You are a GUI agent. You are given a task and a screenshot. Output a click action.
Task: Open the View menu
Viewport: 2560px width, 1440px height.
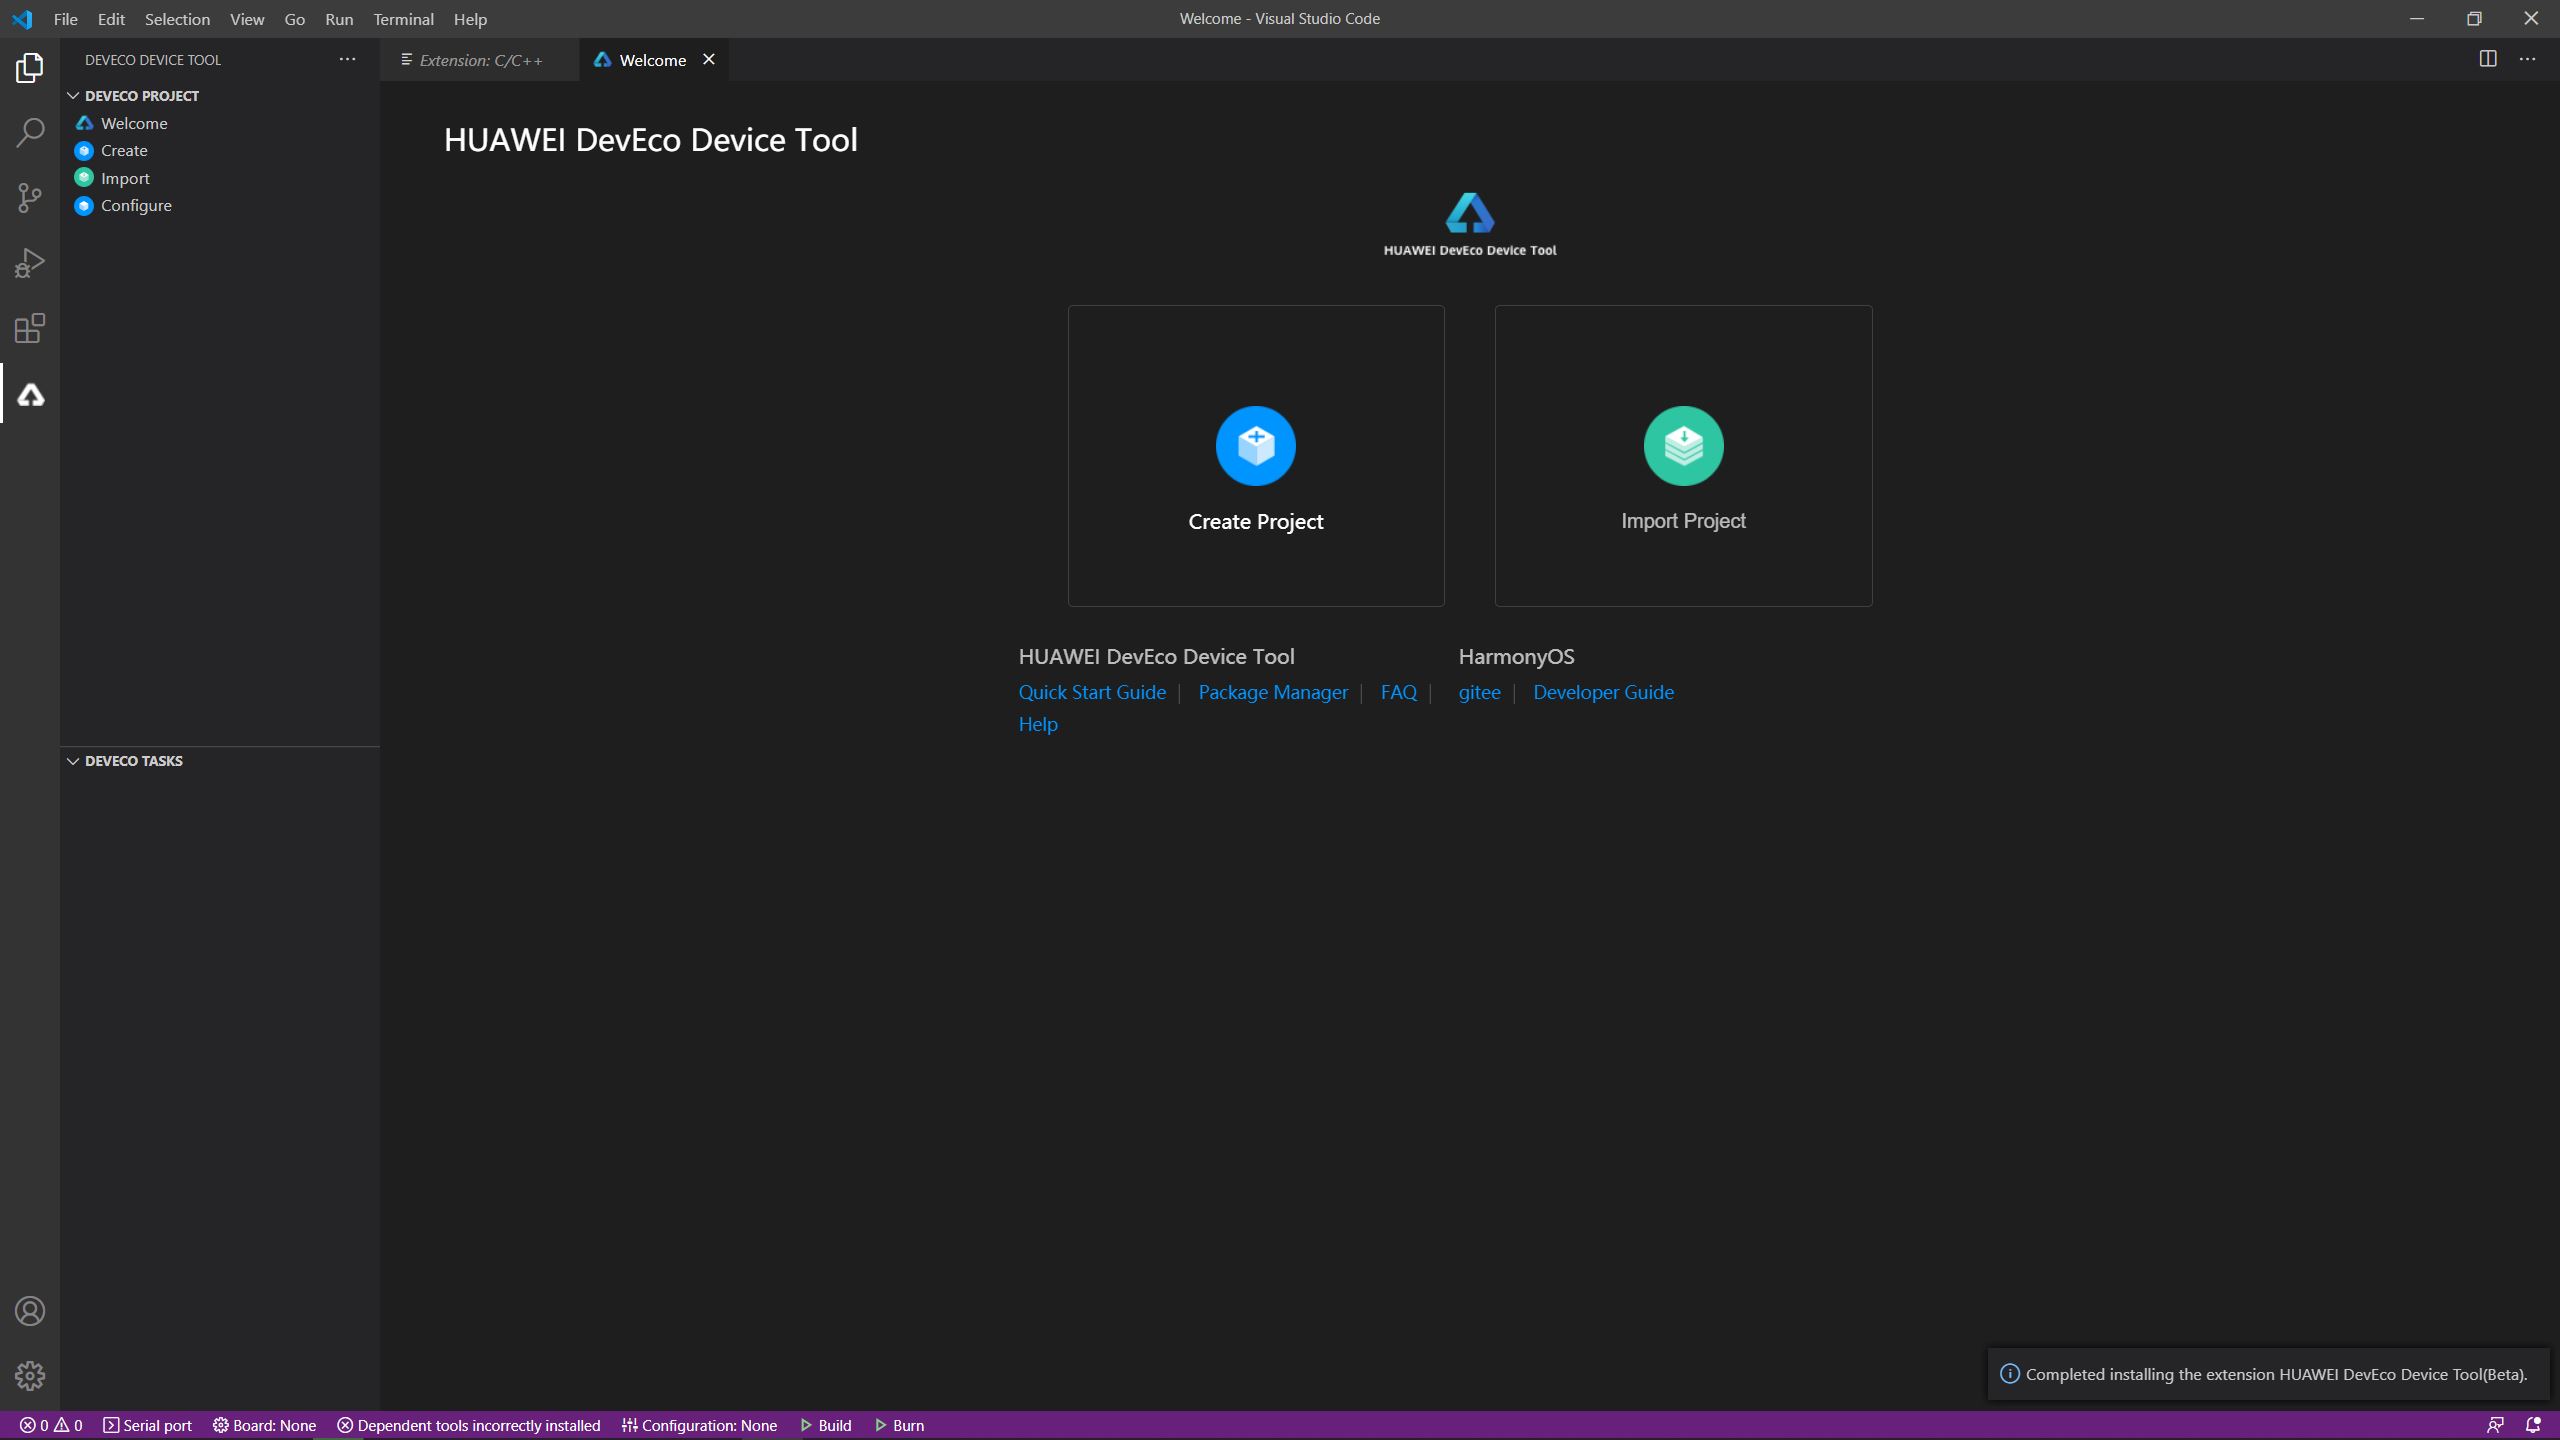[x=247, y=19]
